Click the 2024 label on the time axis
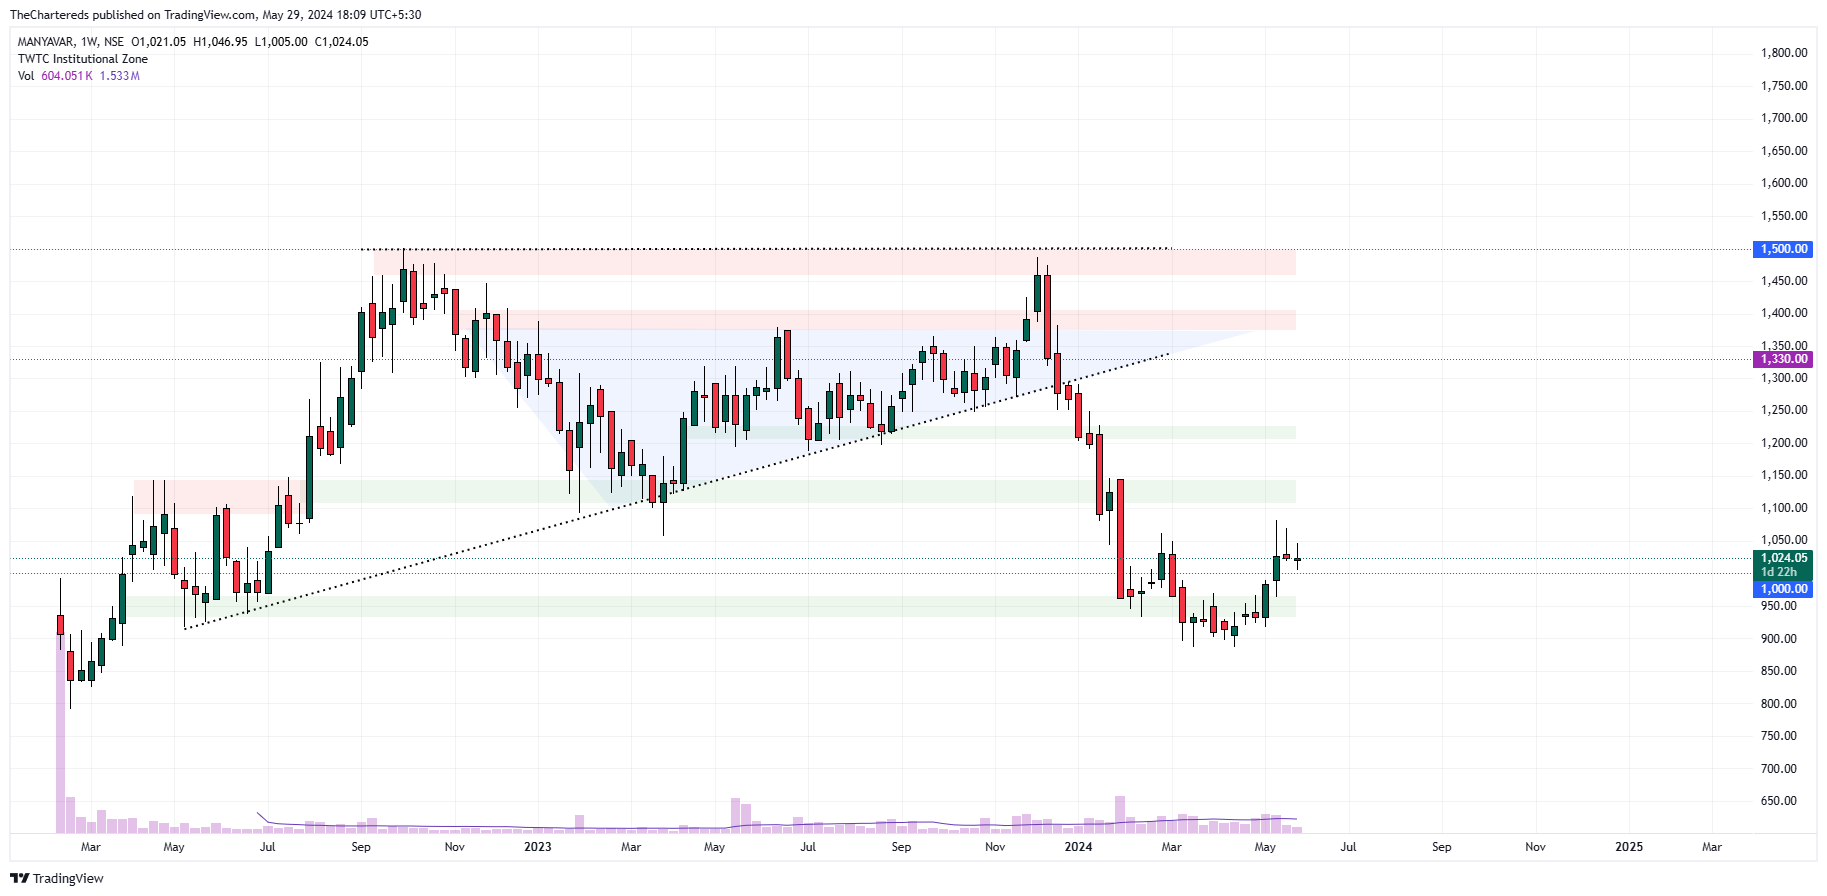Viewport: 1827px width, 896px height. [1078, 847]
